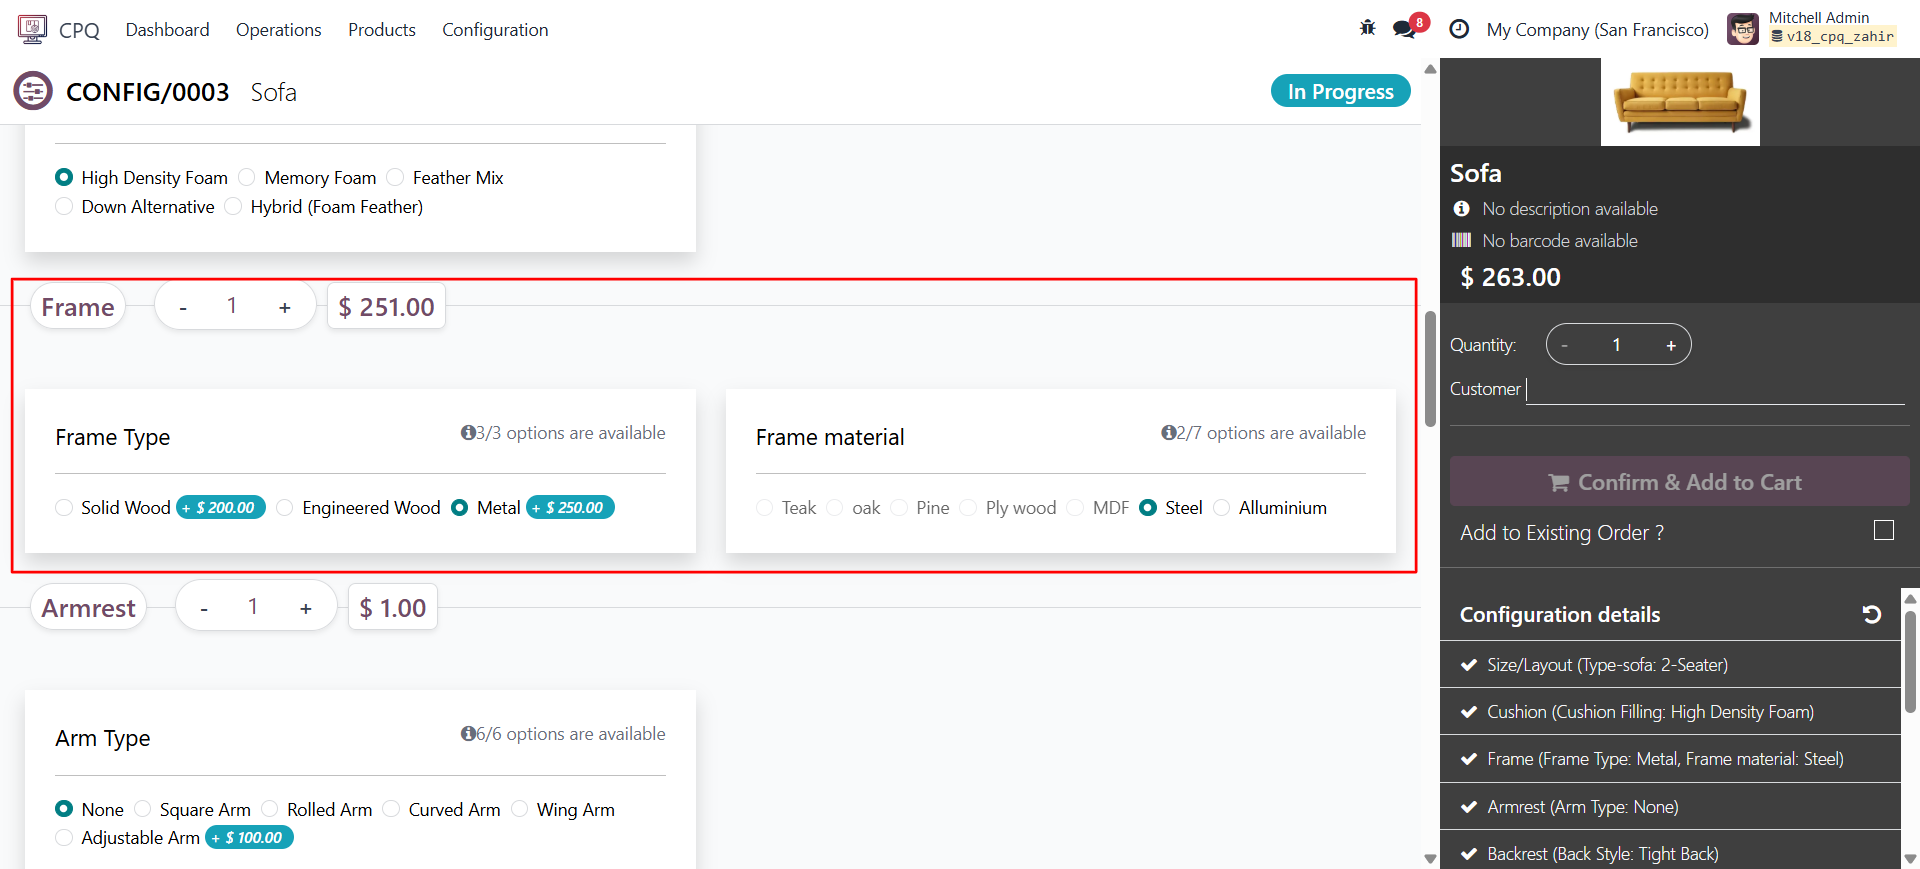Image resolution: width=1920 pixels, height=869 pixels.
Task: Select Down Alternative filling
Action: click(64, 206)
